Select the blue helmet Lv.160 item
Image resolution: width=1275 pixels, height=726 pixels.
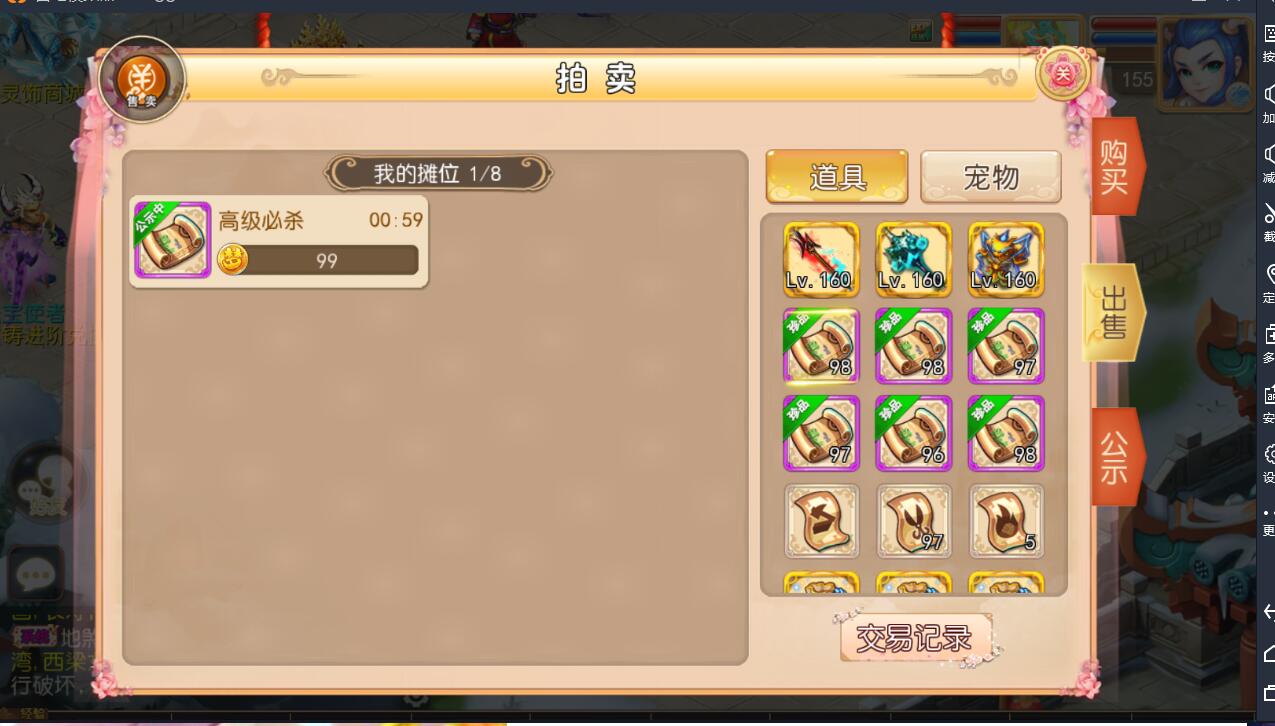click(1006, 259)
